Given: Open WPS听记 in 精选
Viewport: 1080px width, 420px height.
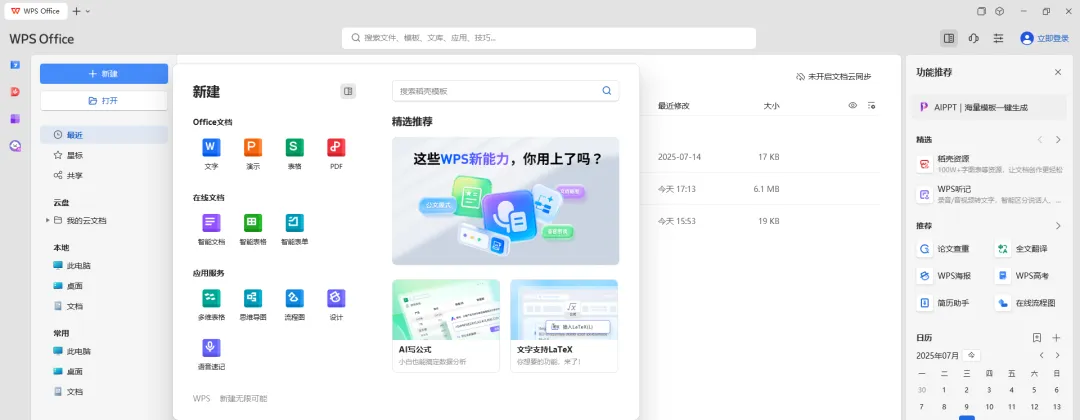Looking at the screenshot, I should (x=989, y=195).
